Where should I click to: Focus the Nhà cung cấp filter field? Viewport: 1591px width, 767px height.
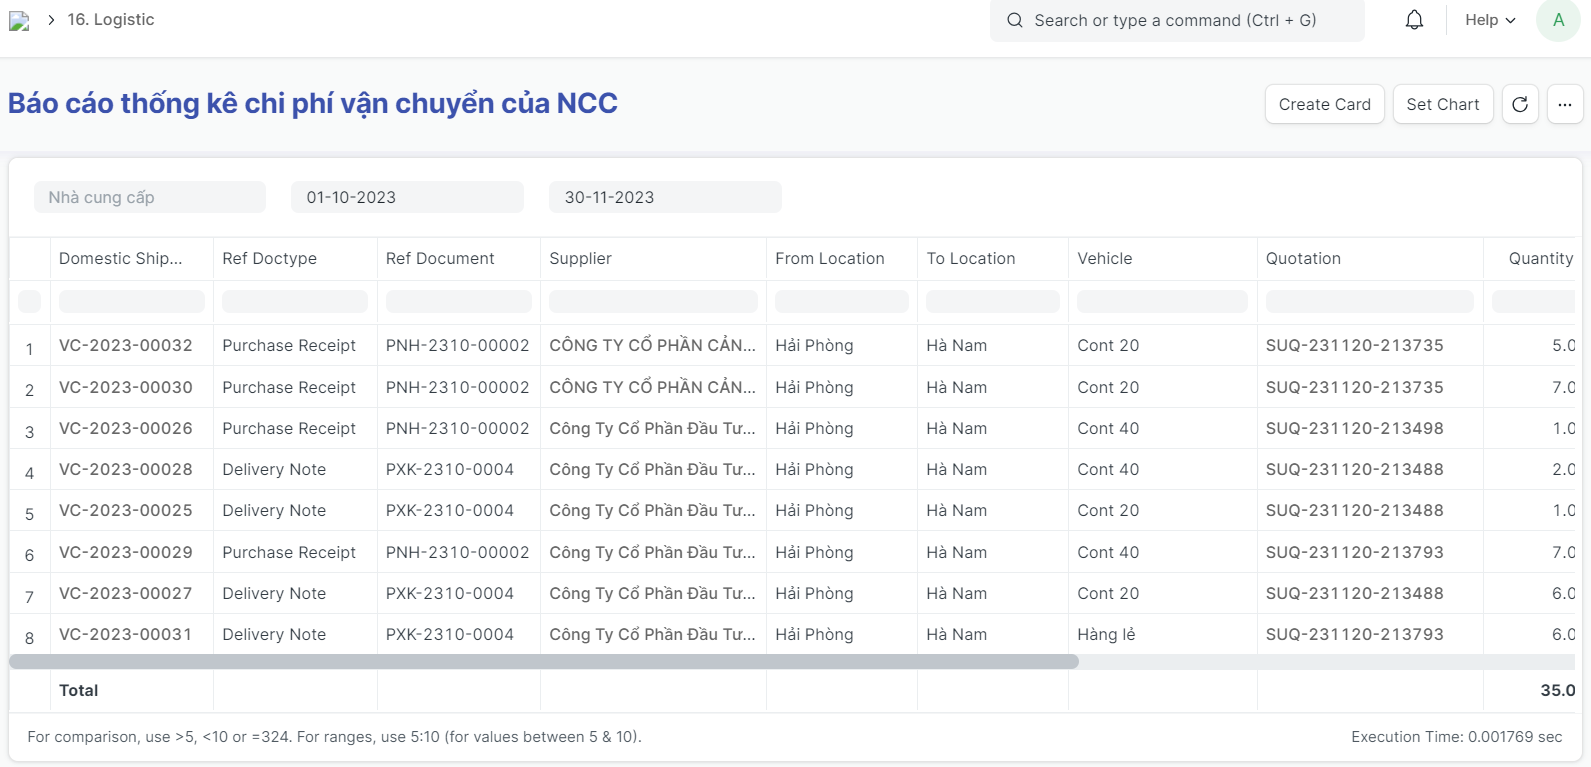click(150, 197)
